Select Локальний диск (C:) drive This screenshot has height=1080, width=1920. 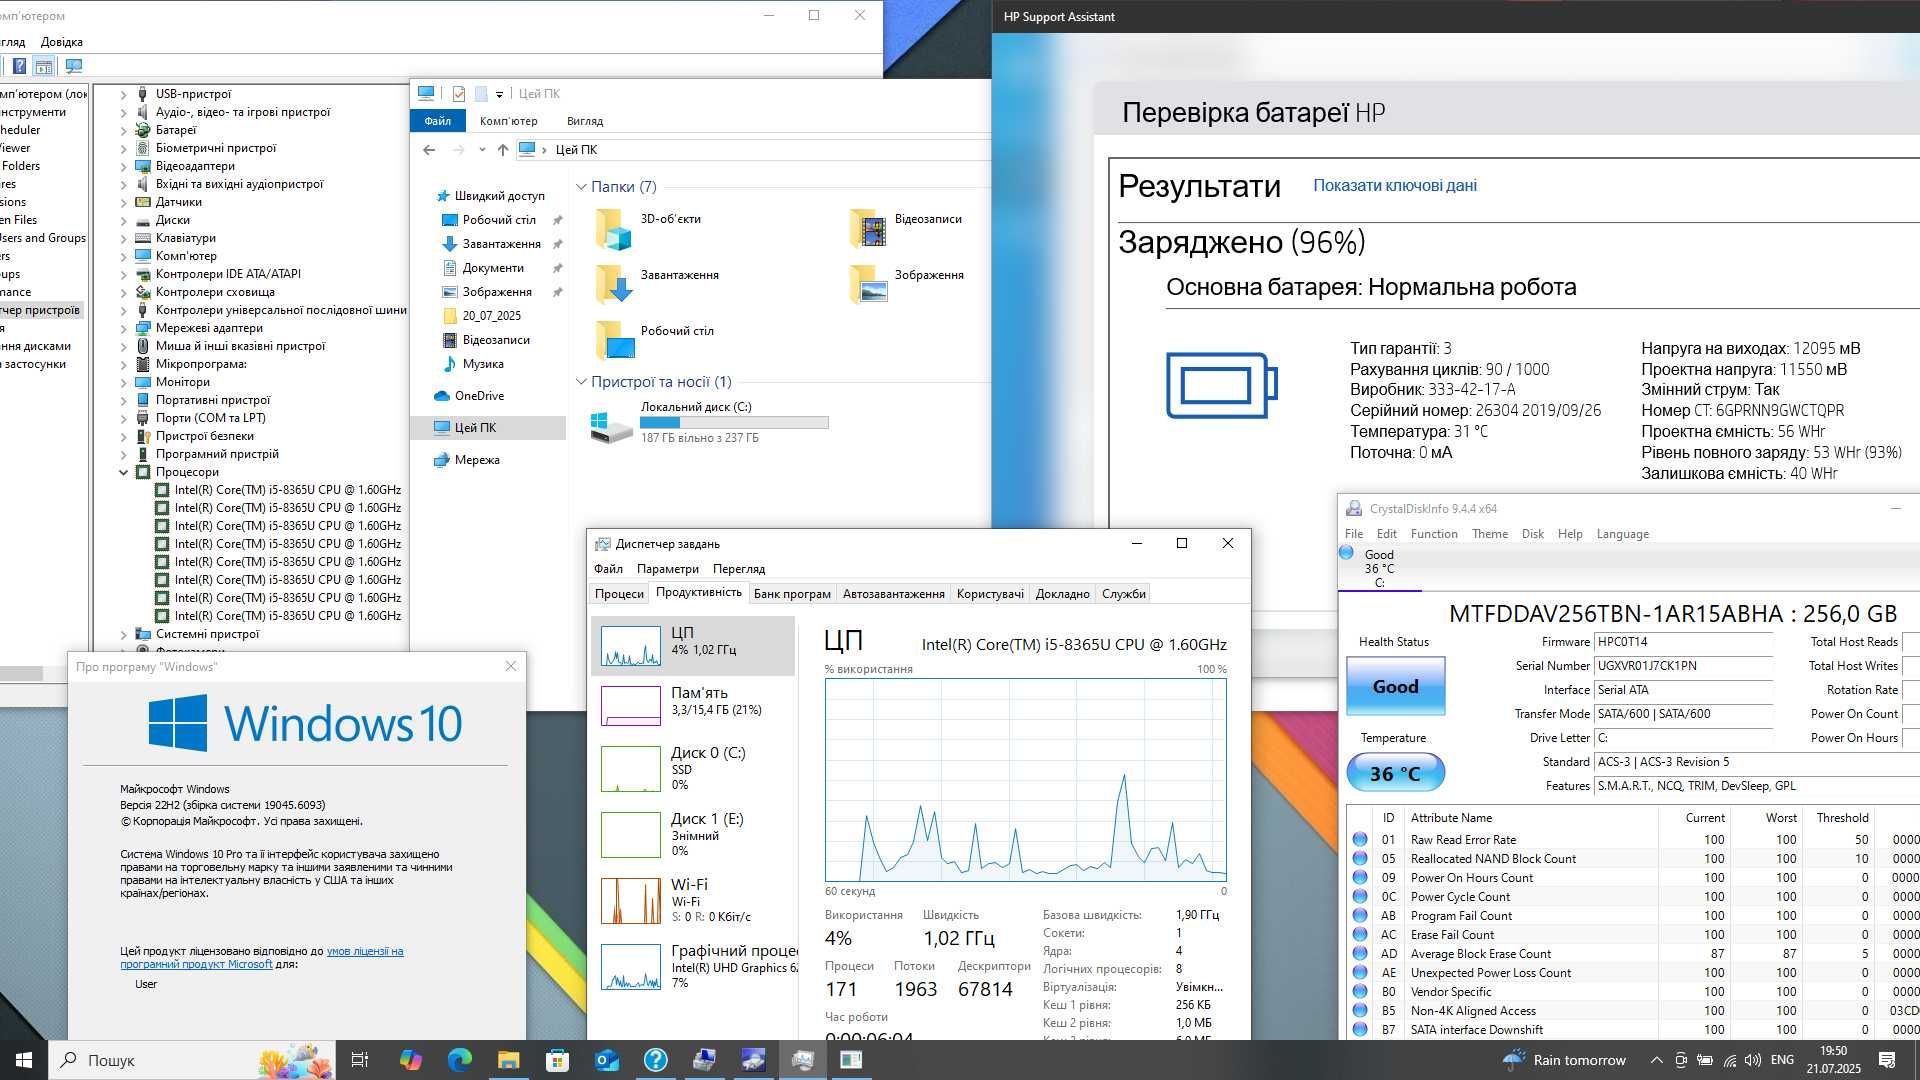click(x=709, y=422)
